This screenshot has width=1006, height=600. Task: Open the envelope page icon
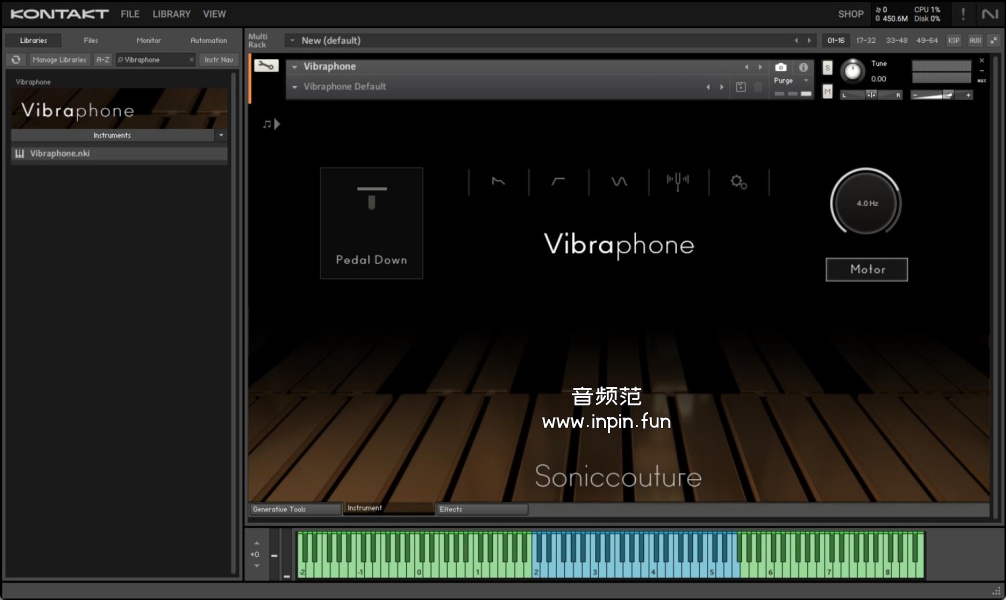498,182
